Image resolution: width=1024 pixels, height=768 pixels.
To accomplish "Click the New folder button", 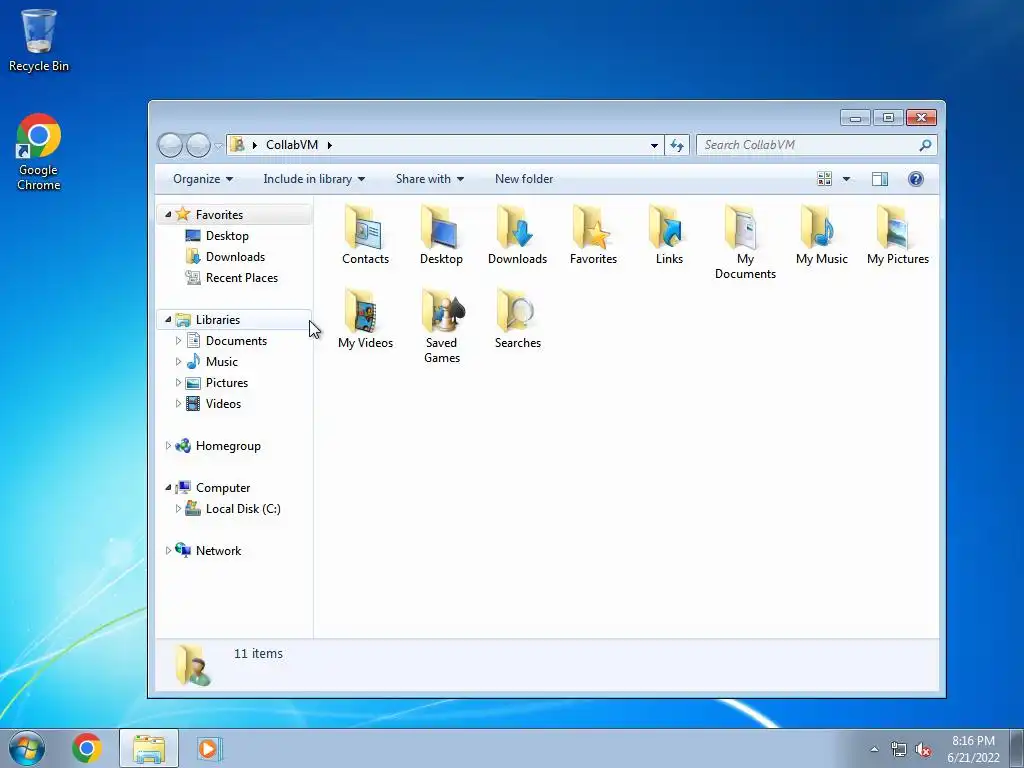I will click(x=524, y=179).
